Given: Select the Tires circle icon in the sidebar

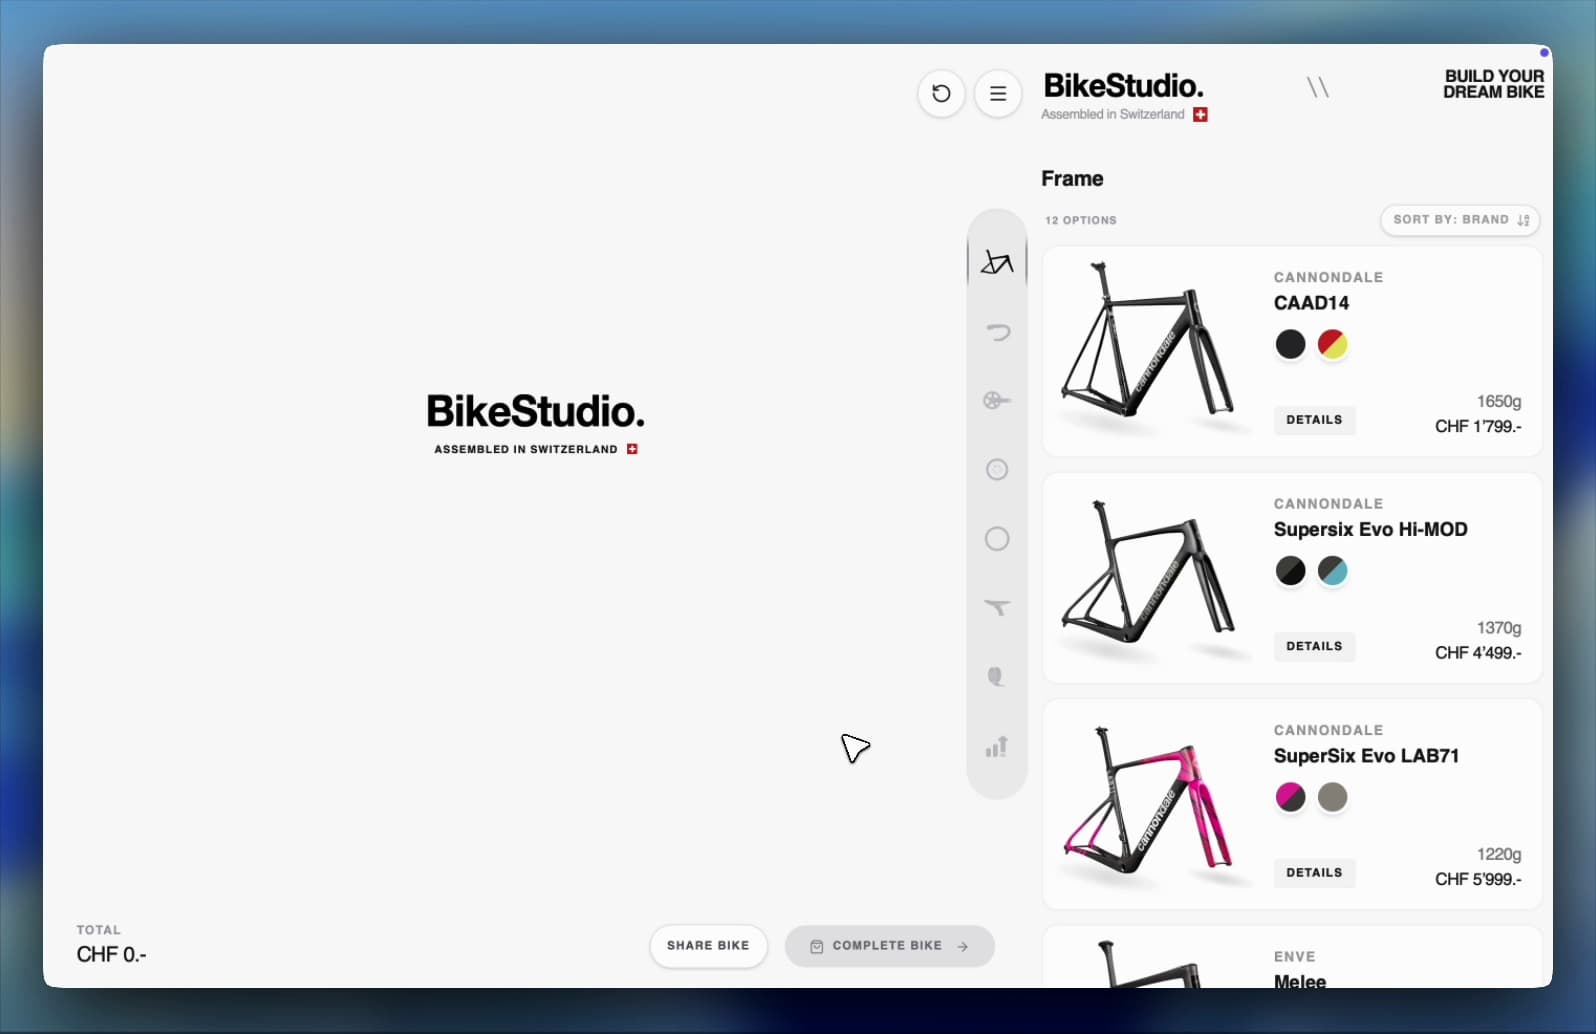Looking at the screenshot, I should (997, 539).
